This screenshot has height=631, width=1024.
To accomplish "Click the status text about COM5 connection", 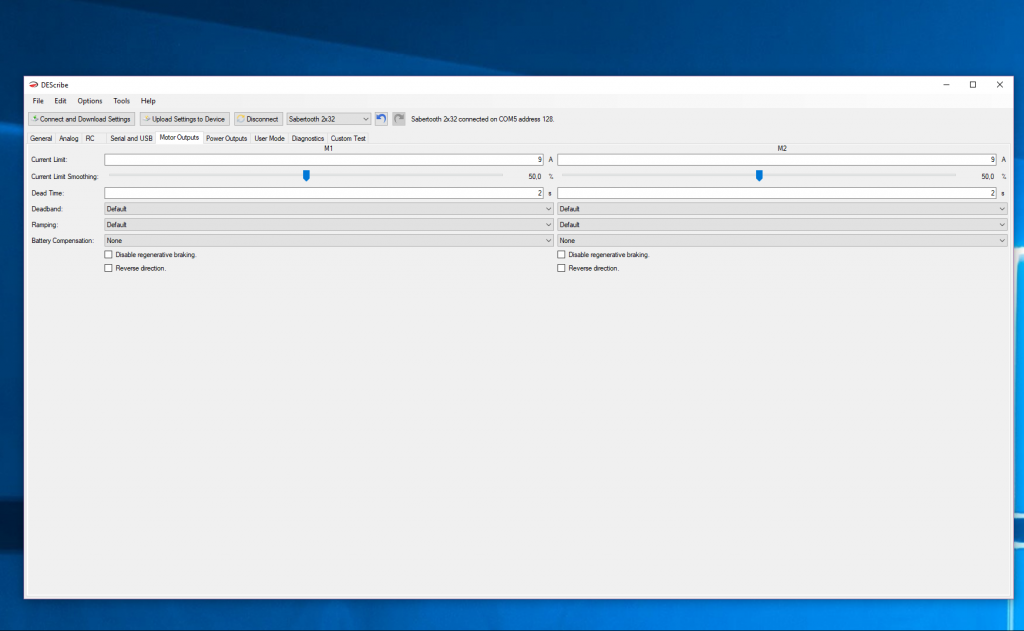I will [483, 119].
